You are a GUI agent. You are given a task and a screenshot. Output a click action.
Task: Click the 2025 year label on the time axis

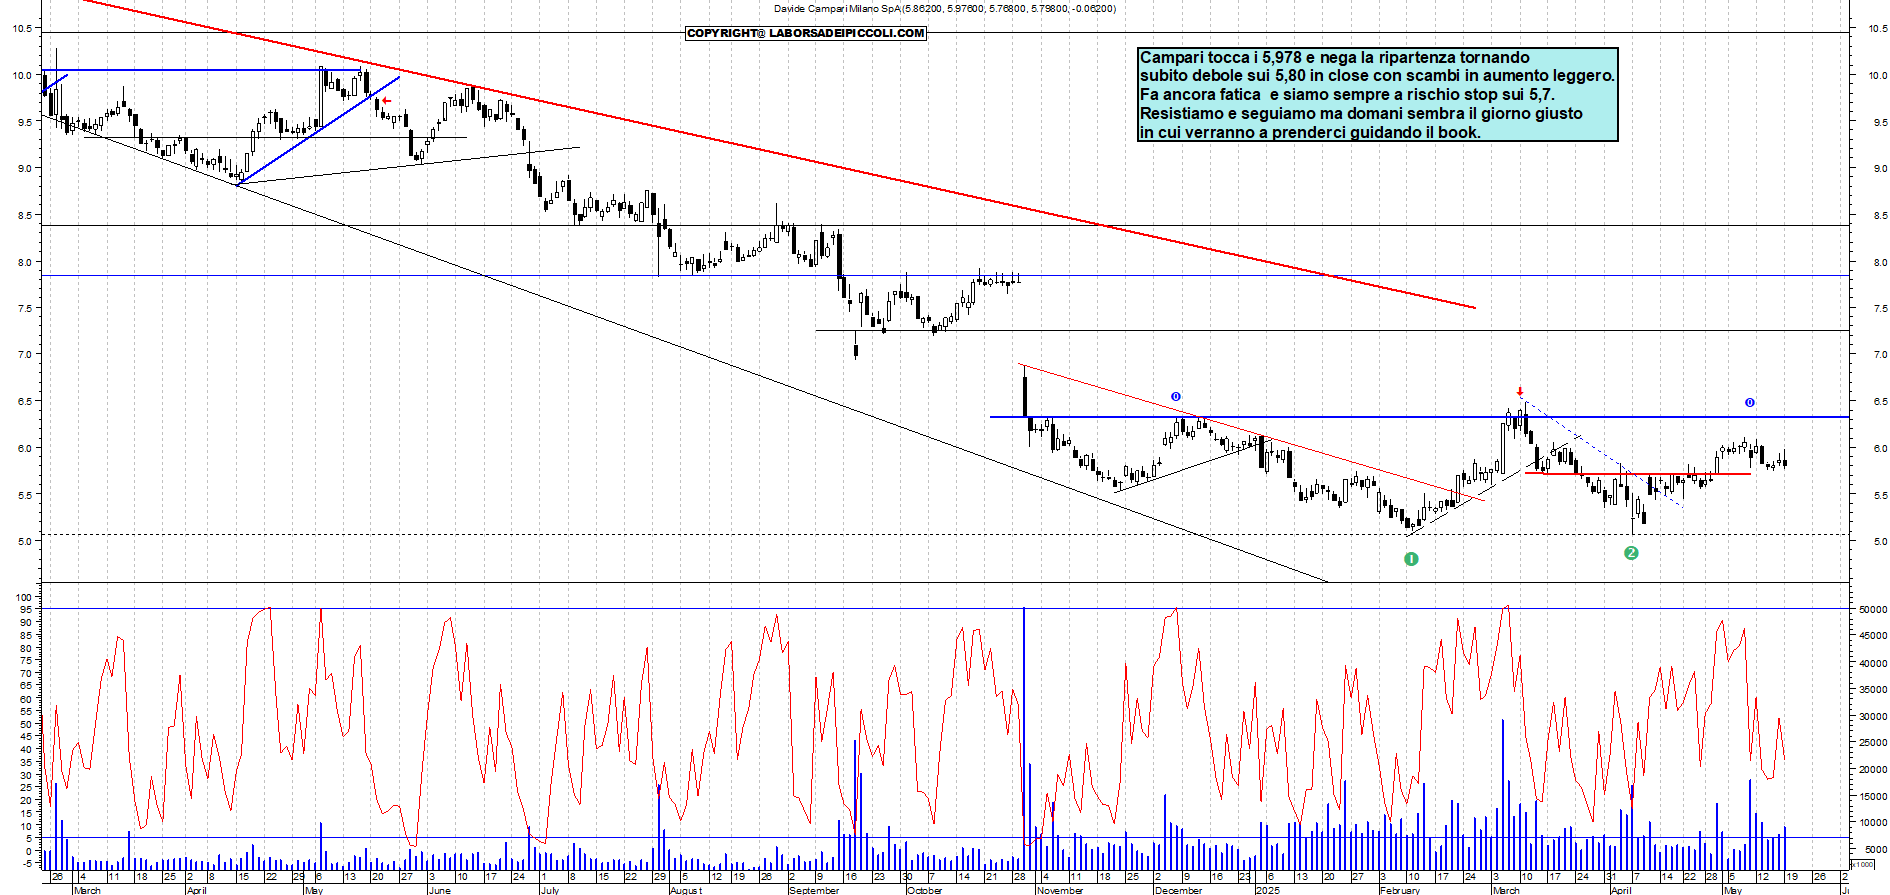coord(1268,890)
